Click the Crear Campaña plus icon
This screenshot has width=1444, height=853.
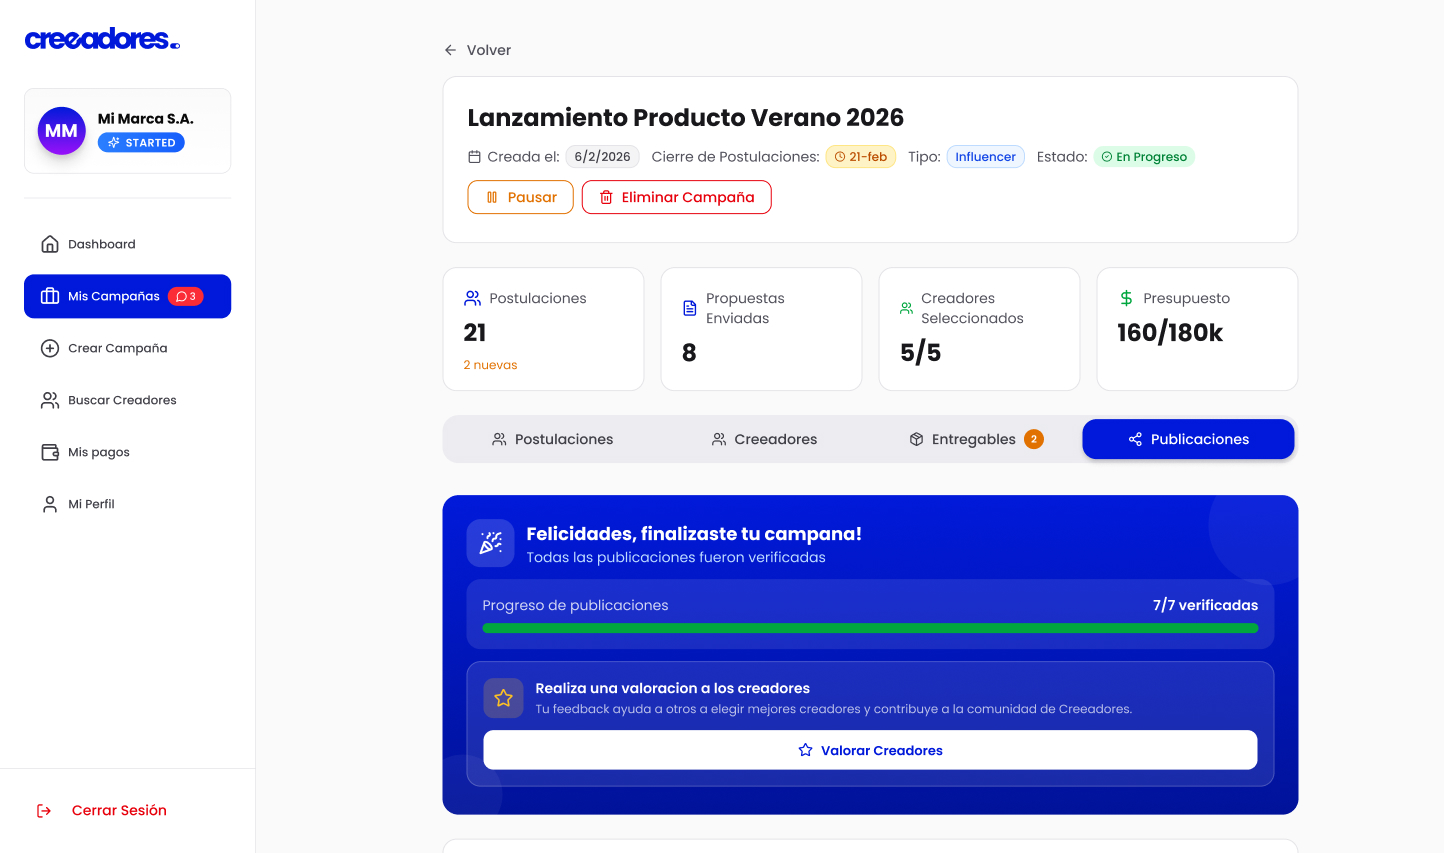(x=50, y=348)
